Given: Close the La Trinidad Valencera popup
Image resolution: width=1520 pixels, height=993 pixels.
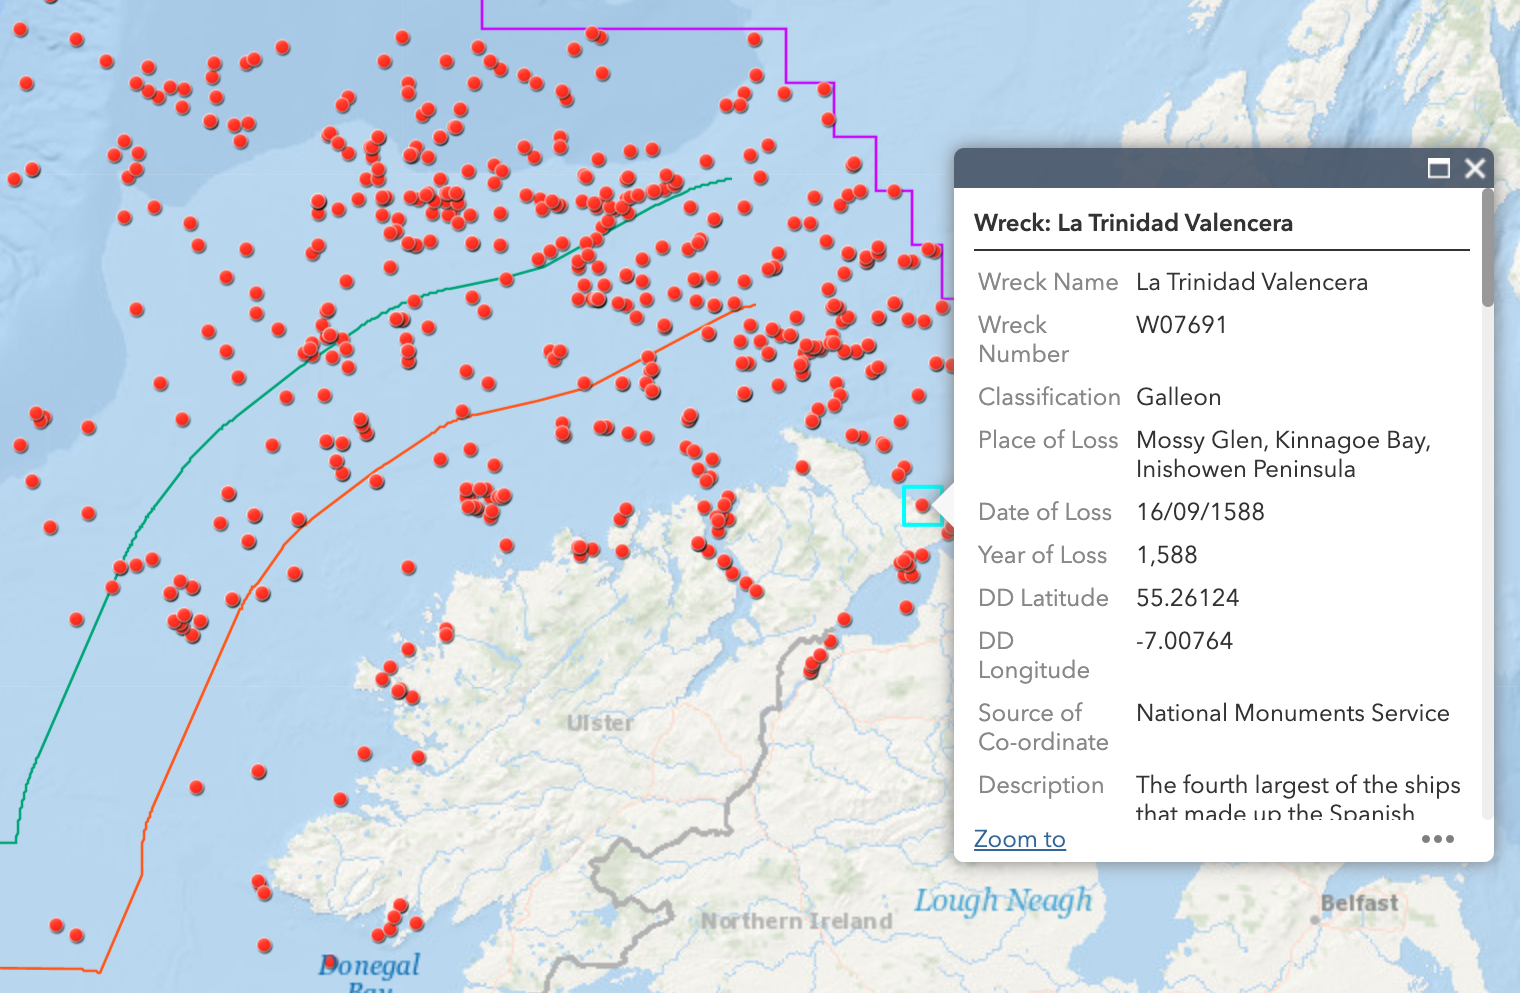Looking at the screenshot, I should (1474, 168).
